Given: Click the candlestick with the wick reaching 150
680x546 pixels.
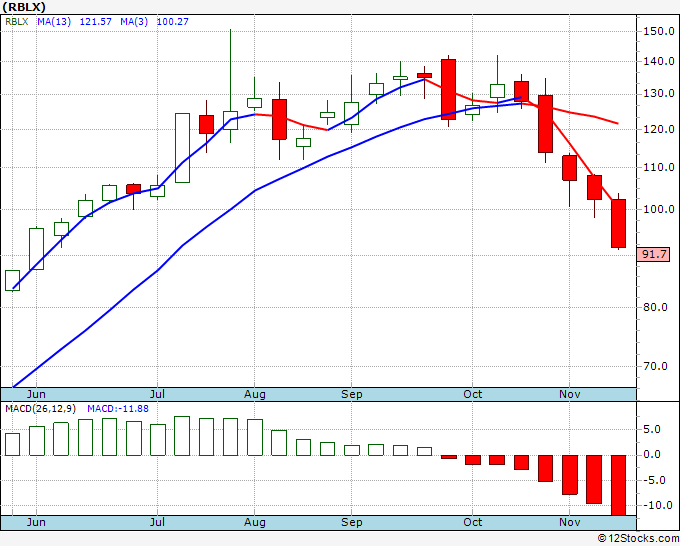Looking at the screenshot, I should coord(230,121).
